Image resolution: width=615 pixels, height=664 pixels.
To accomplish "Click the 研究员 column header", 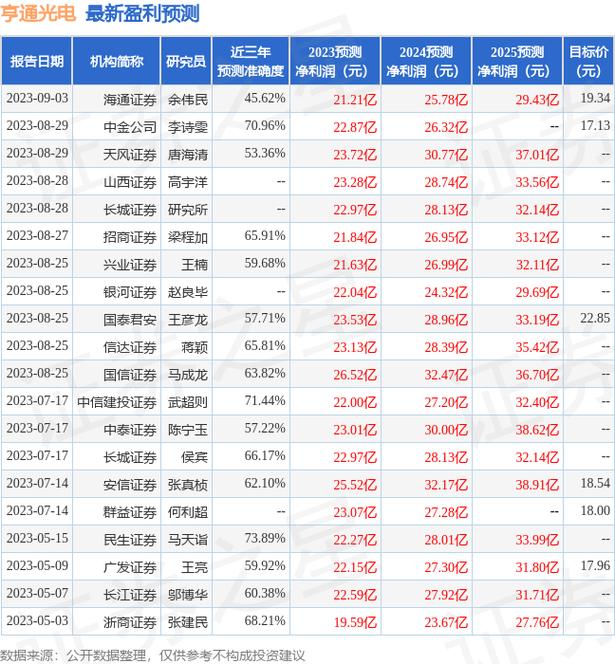I will click(x=186, y=61).
